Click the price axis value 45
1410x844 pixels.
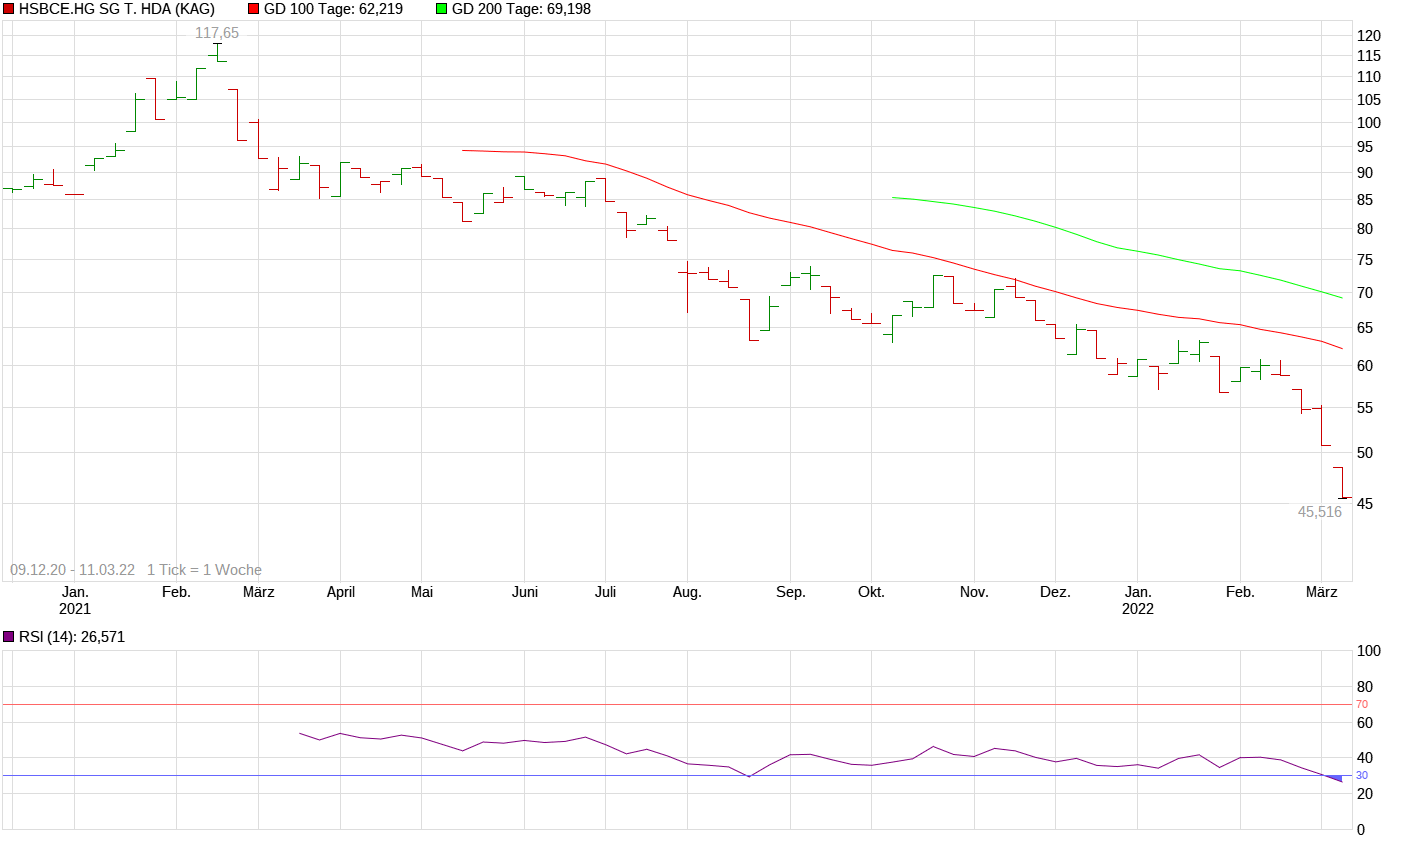[1365, 504]
